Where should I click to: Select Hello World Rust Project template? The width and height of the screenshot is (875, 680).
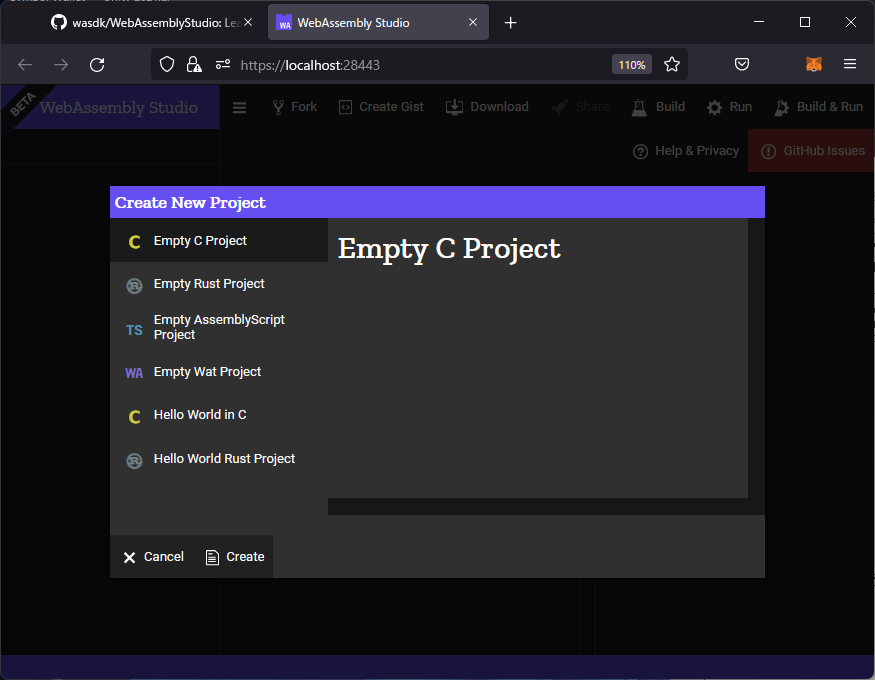[x=224, y=459]
